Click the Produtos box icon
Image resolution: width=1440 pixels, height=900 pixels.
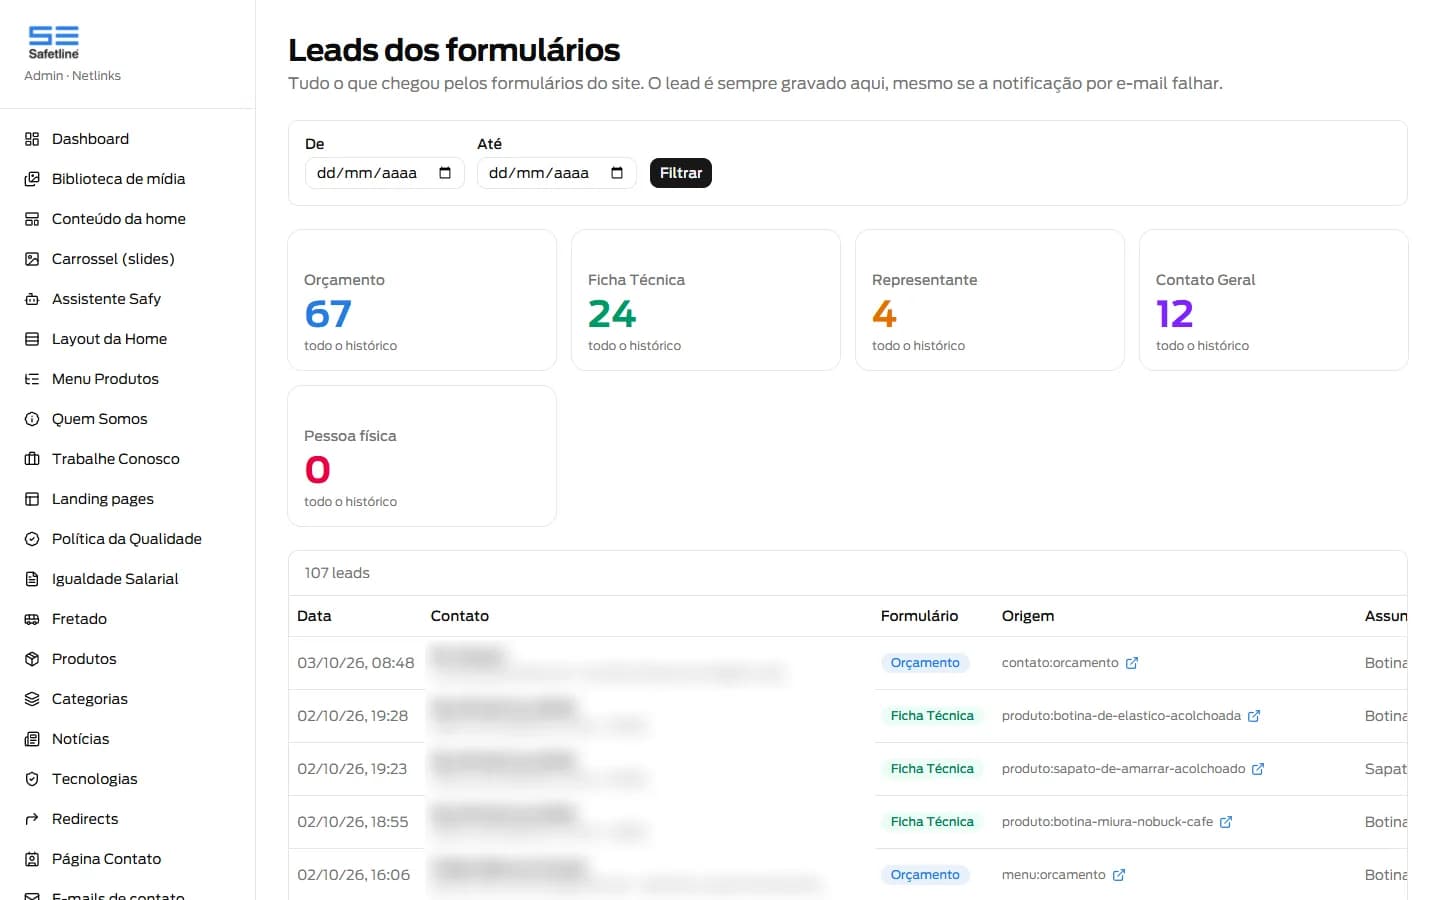(x=32, y=659)
